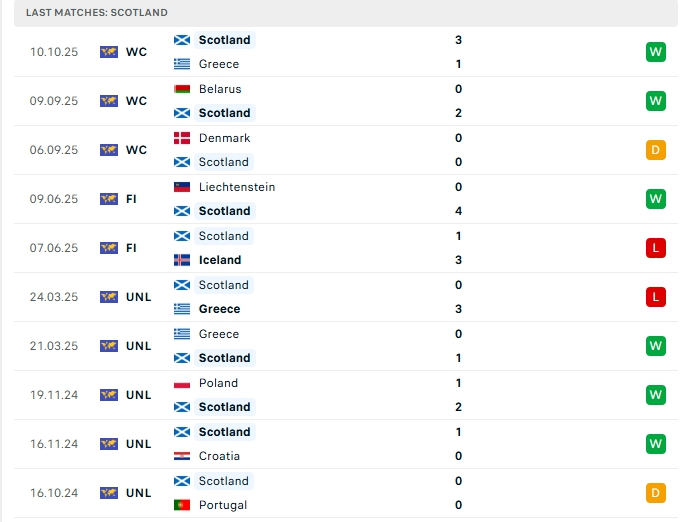Open the Iceland team name link
690x522 pixels.
point(220,260)
